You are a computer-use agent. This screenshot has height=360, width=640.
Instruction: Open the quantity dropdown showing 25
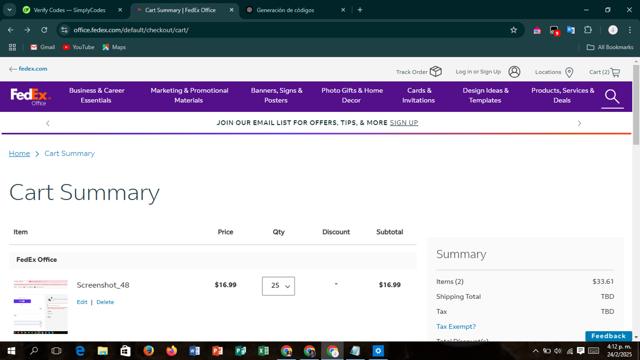(x=278, y=286)
